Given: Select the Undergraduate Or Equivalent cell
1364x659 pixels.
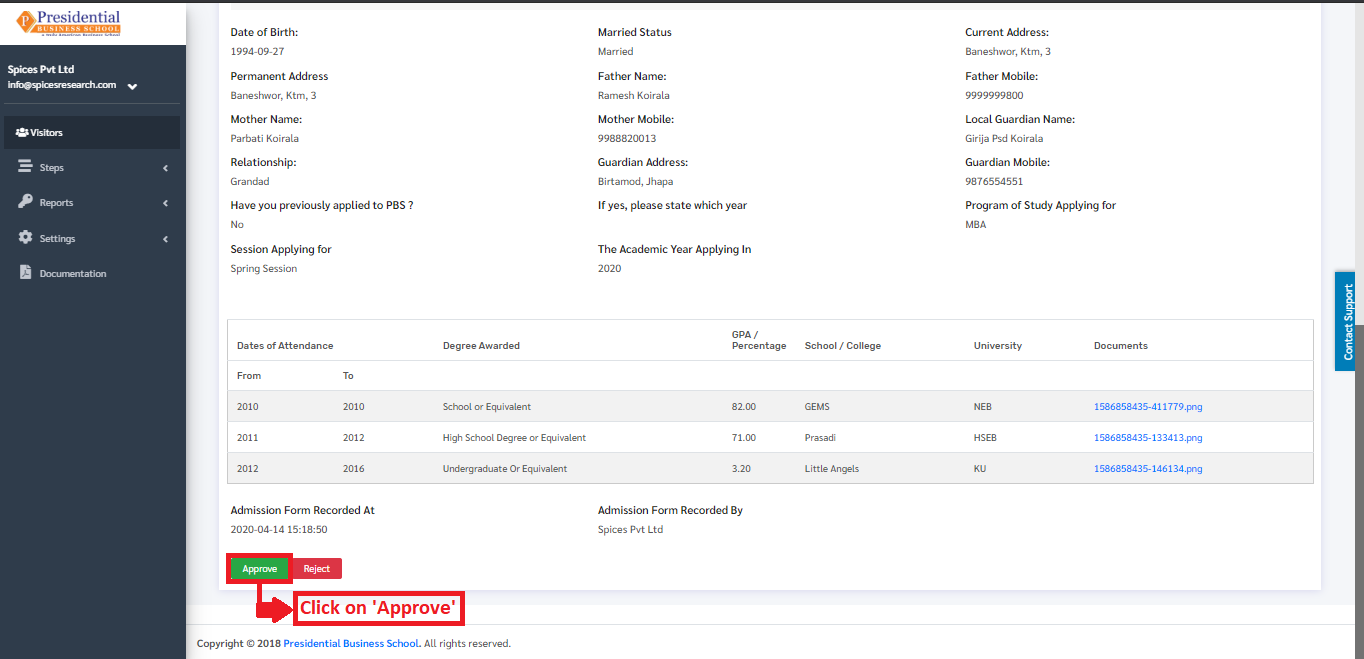Looking at the screenshot, I should [505, 469].
